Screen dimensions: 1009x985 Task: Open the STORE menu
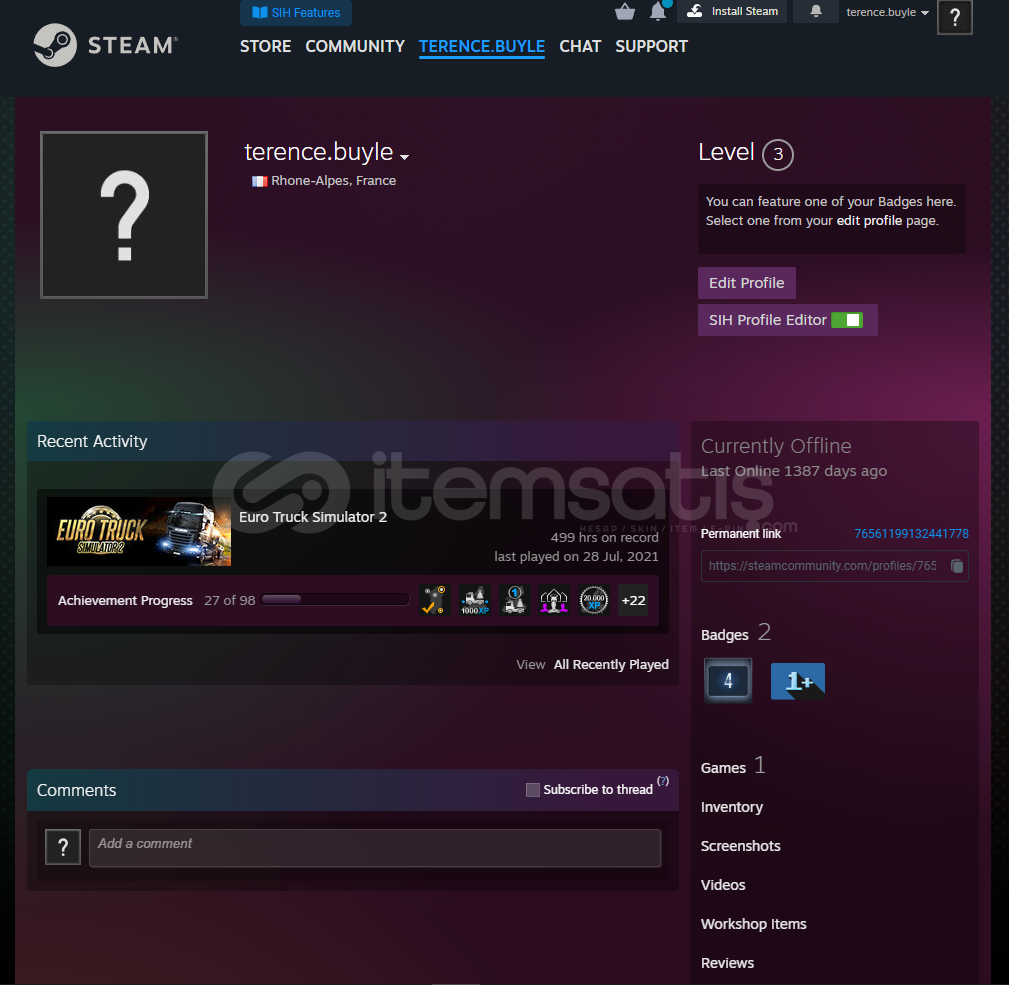[x=266, y=46]
